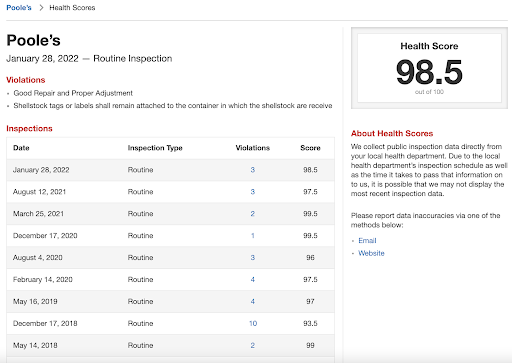Click score 97.5 in the August 2021 row
512x363 pixels.
(310, 192)
